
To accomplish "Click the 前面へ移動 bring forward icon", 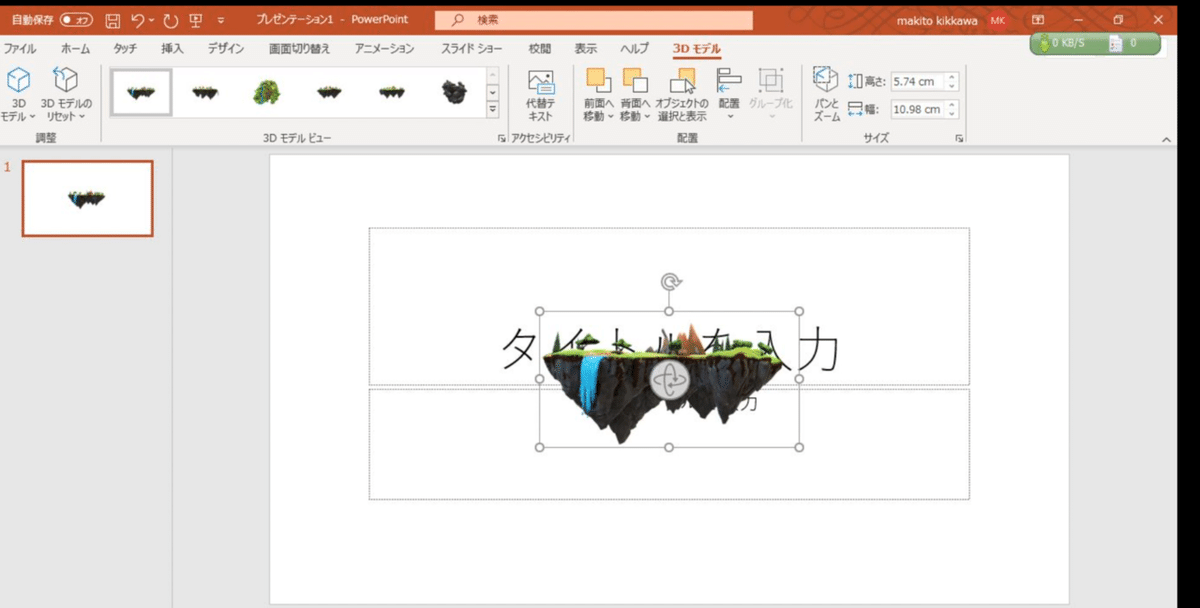I will point(598,82).
